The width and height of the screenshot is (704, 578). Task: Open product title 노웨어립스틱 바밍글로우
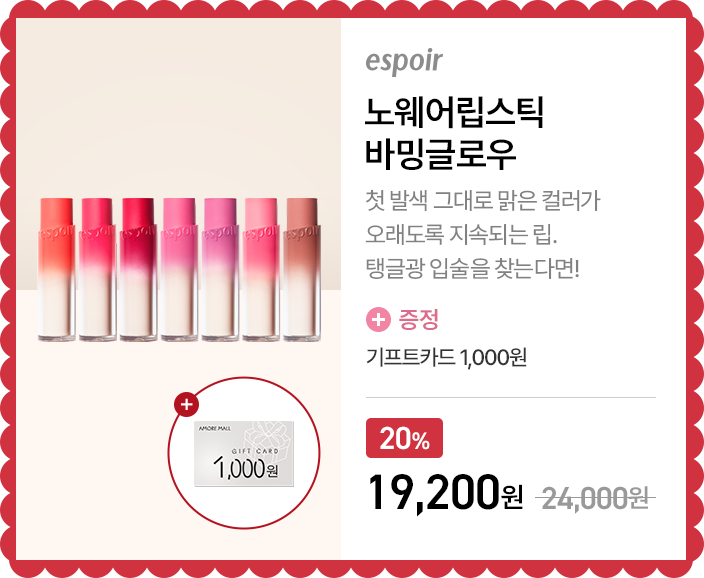[x=454, y=133]
